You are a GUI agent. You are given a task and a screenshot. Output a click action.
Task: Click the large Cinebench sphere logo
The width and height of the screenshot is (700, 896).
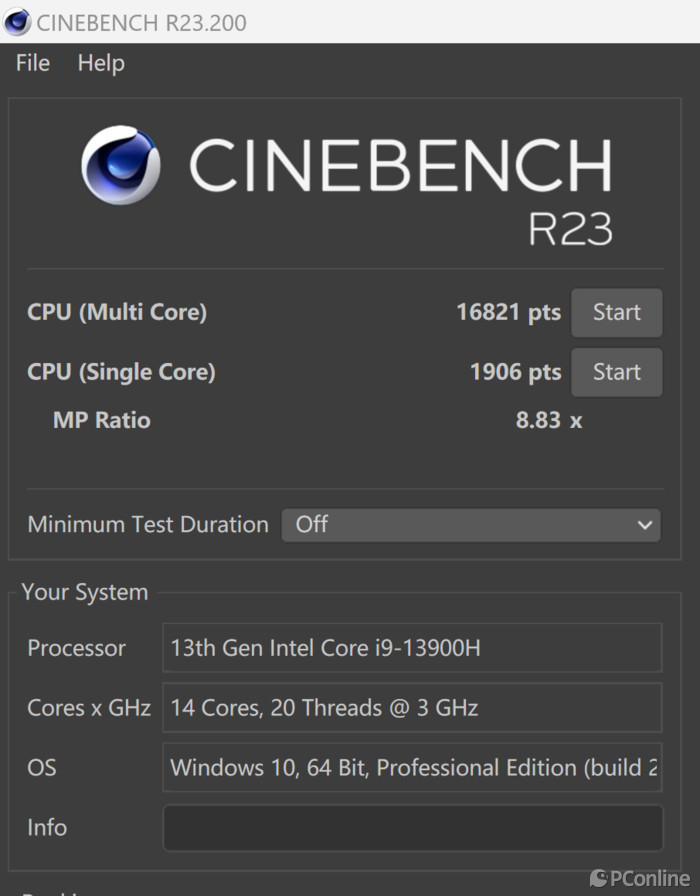[121, 164]
